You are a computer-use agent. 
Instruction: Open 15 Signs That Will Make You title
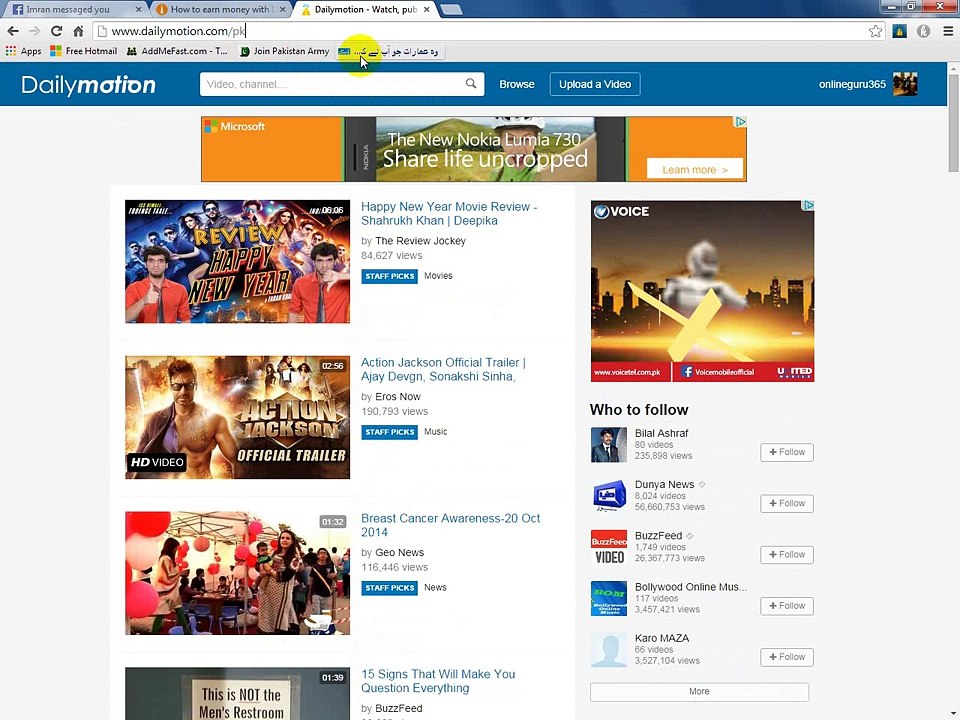point(438,681)
